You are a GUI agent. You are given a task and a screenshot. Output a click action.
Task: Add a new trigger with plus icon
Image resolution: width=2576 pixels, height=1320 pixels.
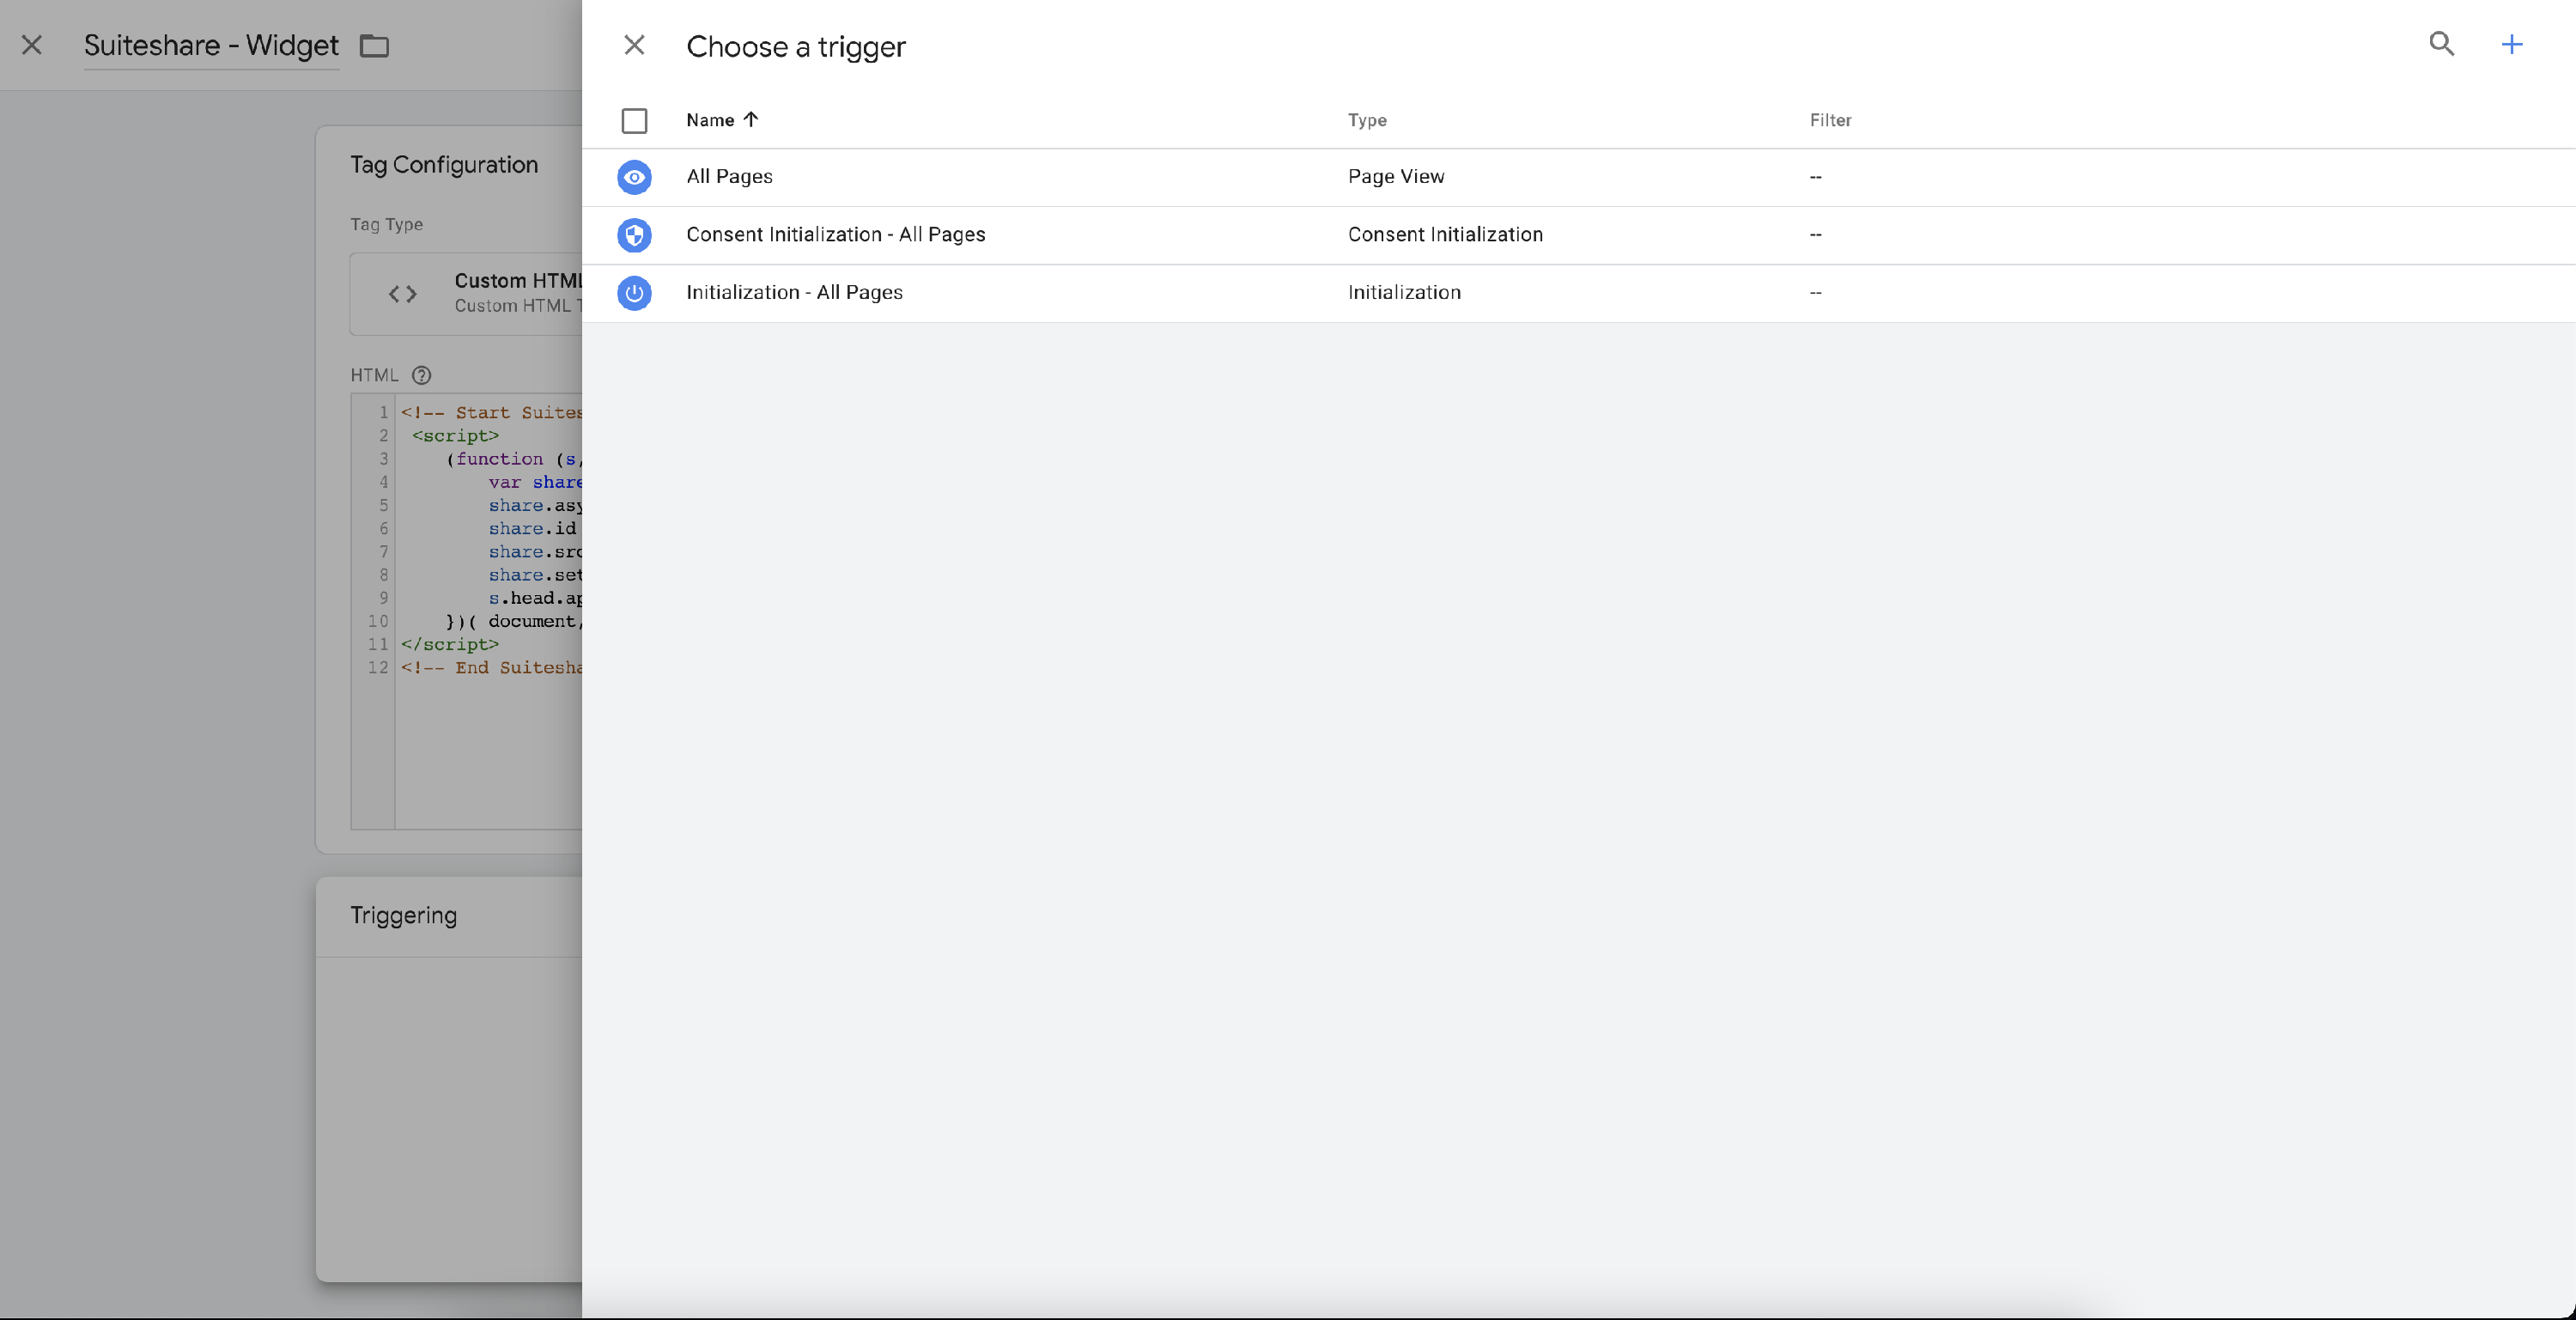tap(2511, 44)
